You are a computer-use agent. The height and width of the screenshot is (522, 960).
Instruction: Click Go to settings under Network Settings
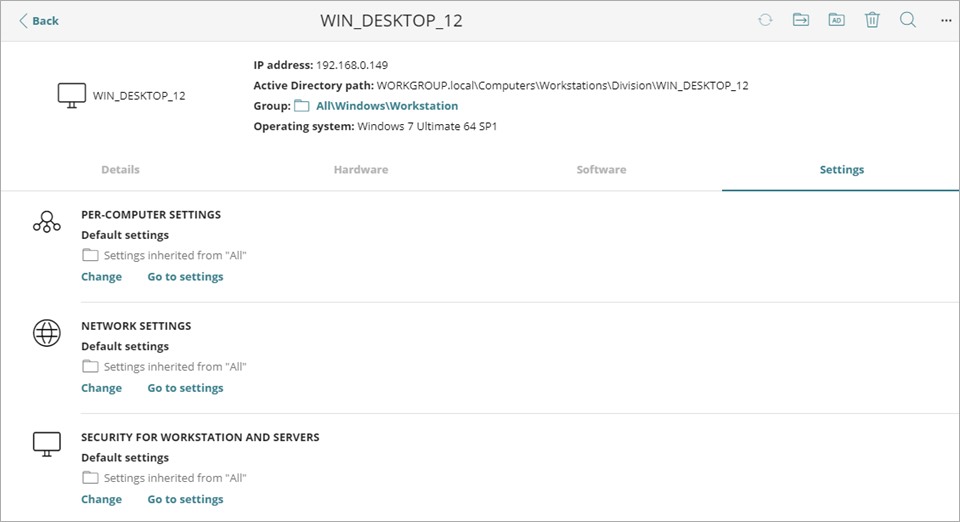185,388
